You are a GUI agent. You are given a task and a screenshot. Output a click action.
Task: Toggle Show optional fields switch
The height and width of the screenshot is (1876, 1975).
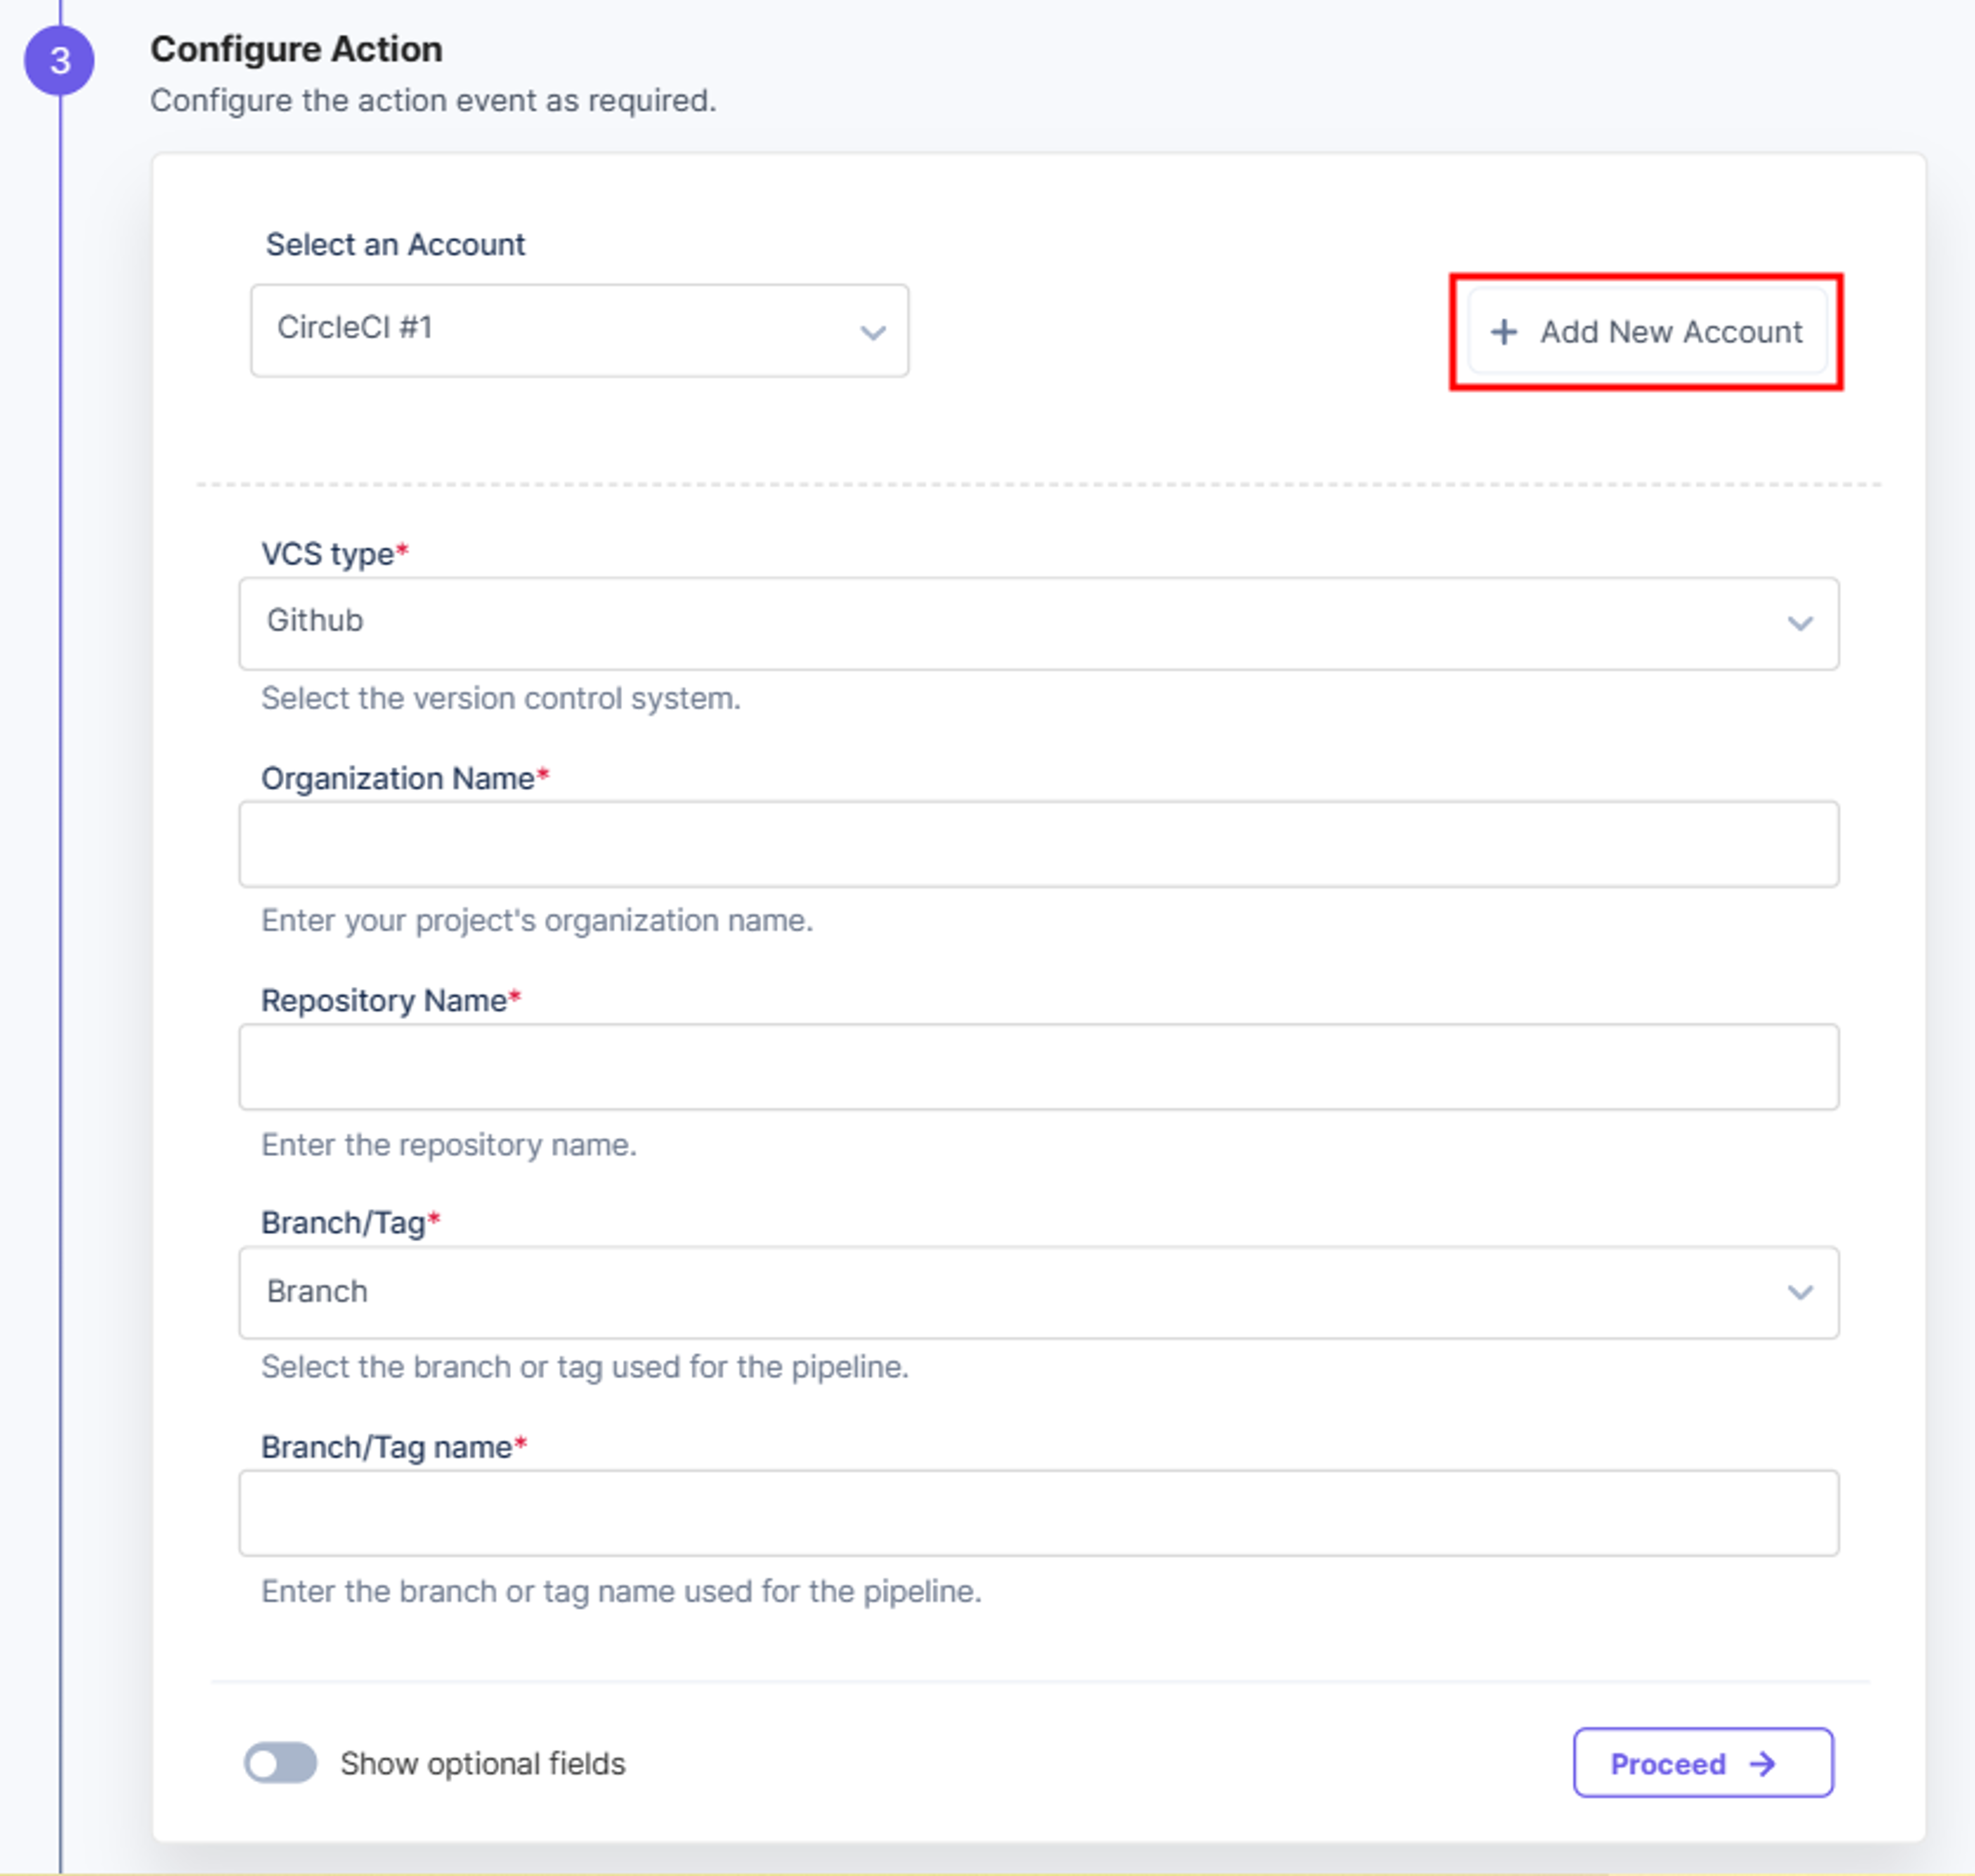click(x=281, y=1762)
